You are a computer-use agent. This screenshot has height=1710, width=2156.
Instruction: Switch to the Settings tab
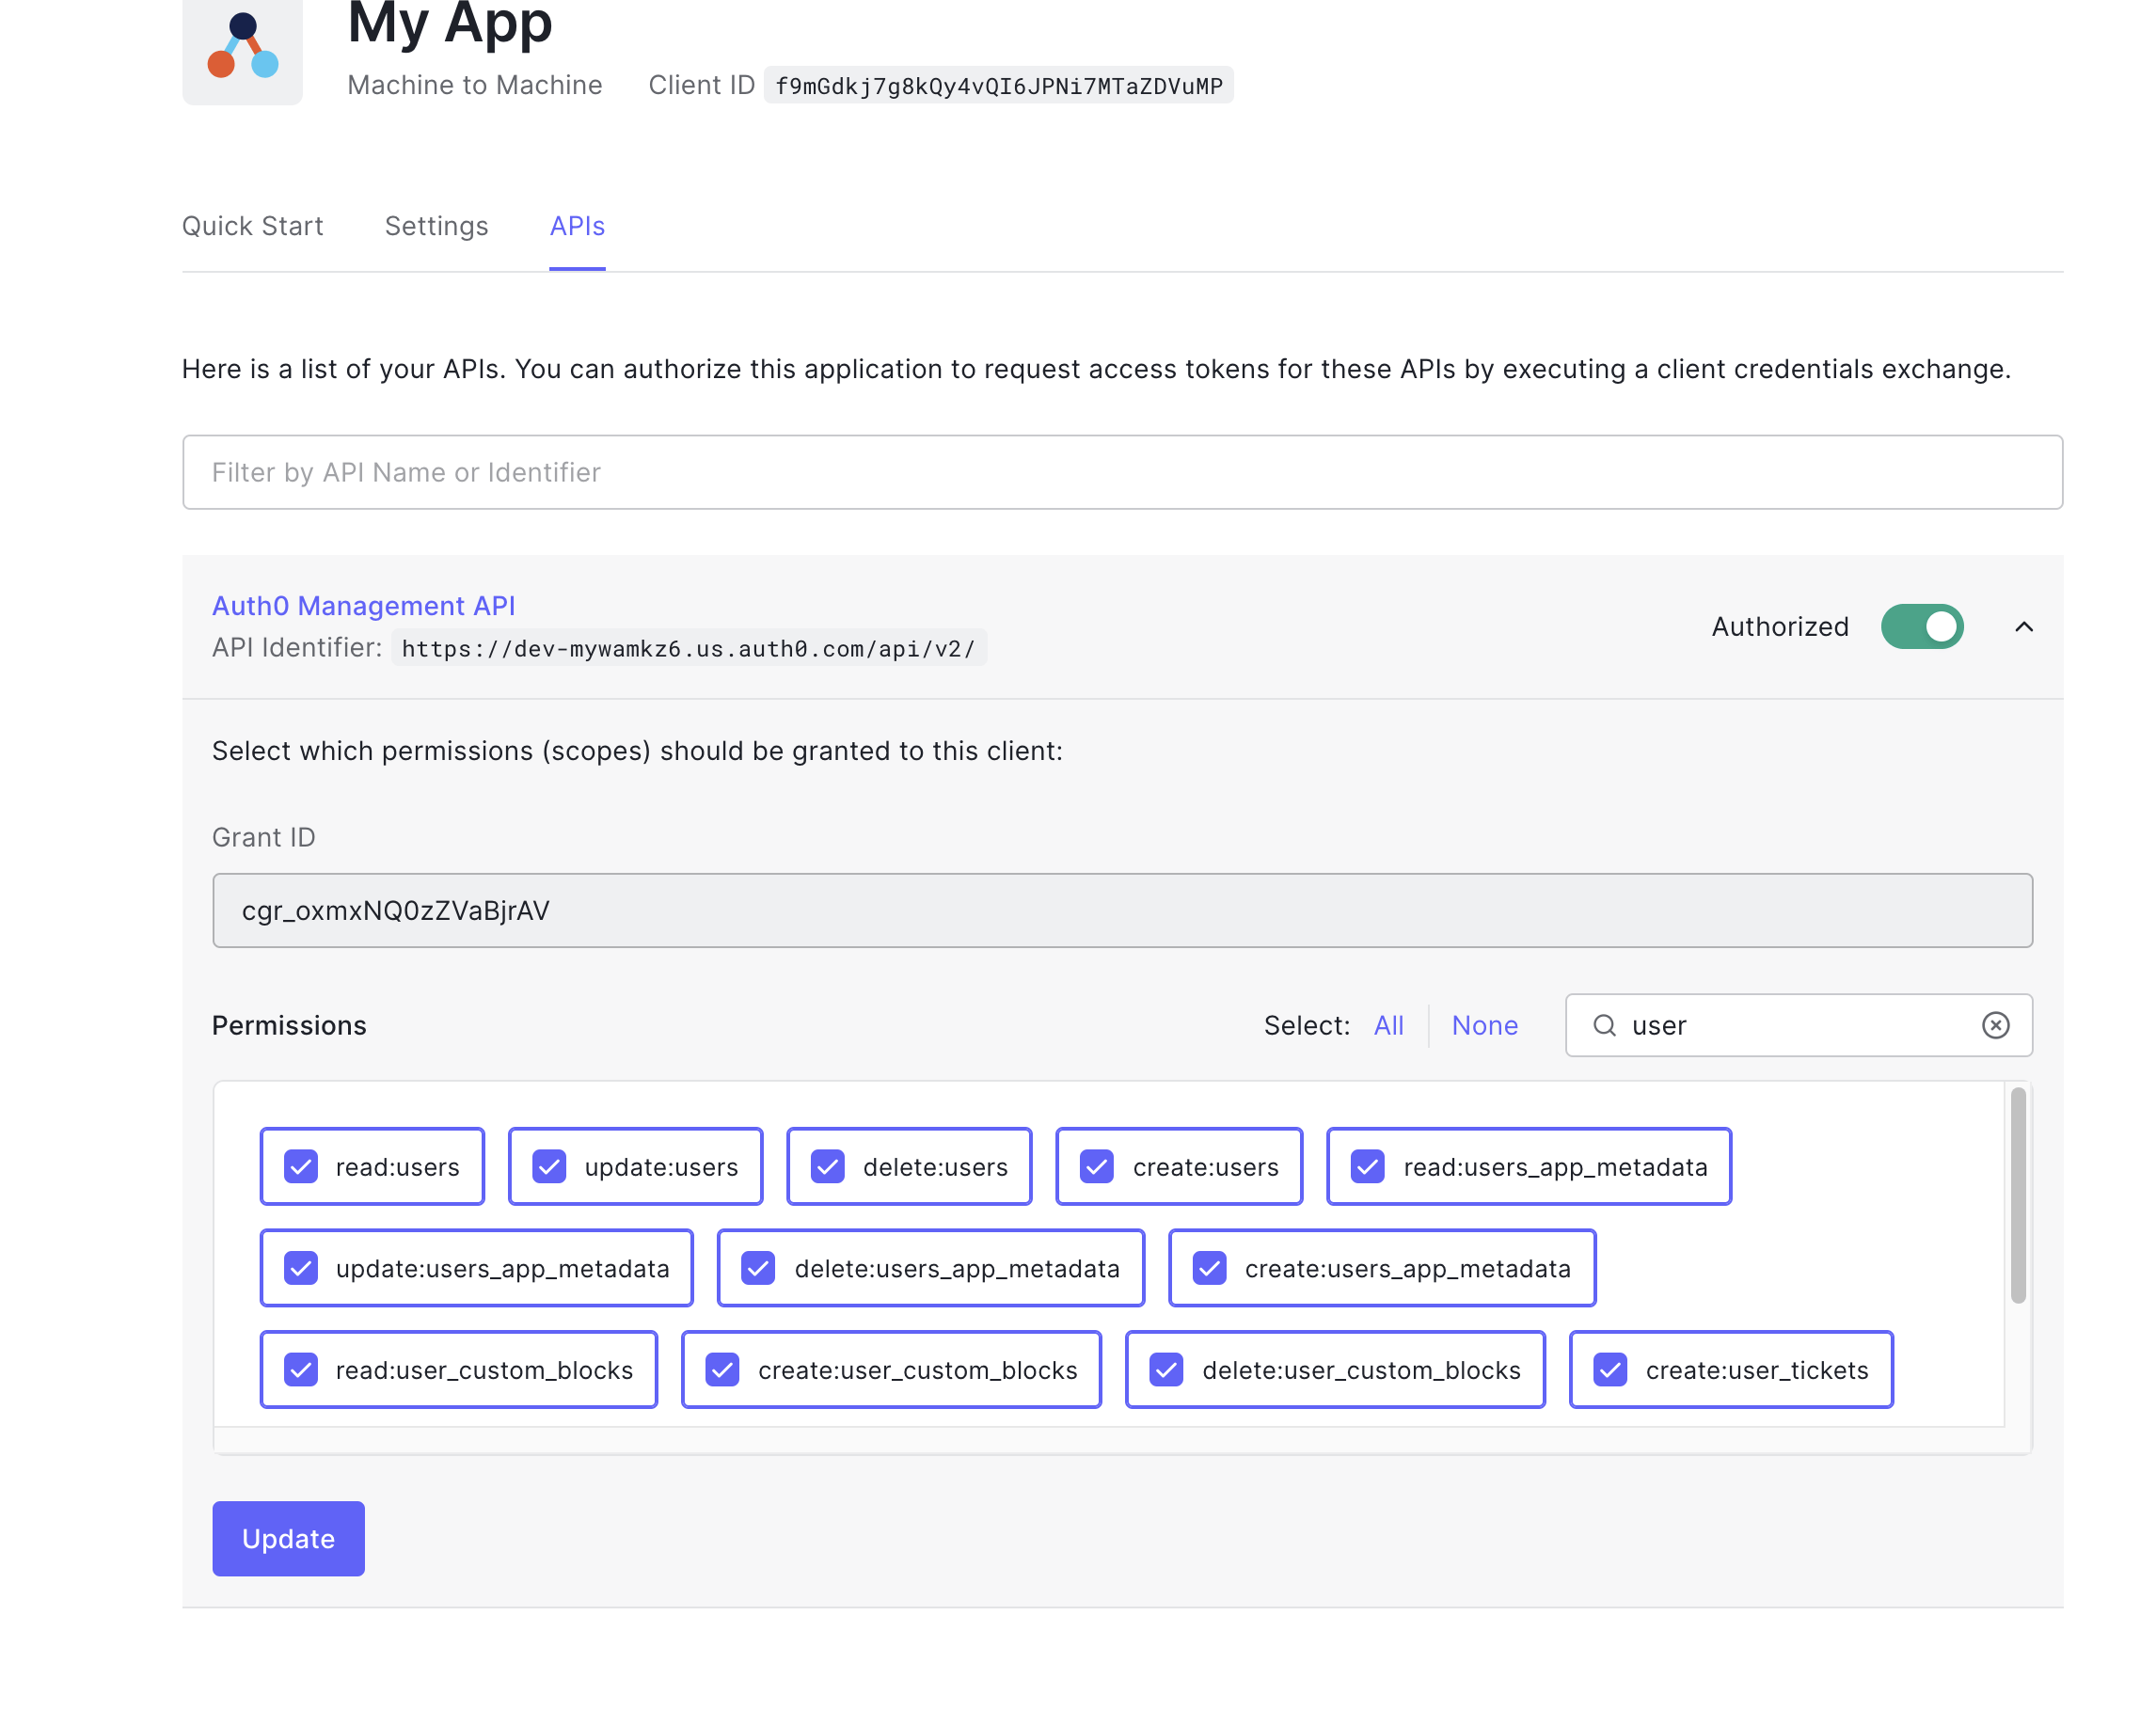pyautogui.click(x=436, y=226)
